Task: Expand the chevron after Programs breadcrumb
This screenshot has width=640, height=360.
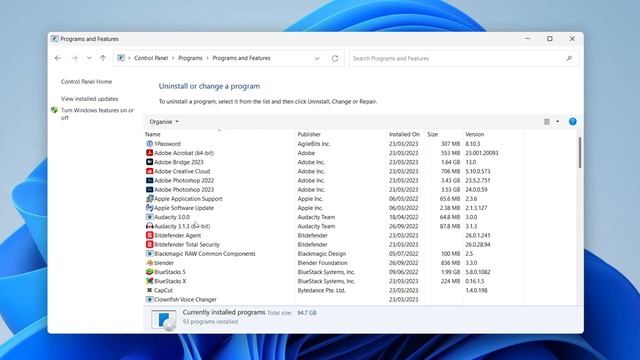Action: [207, 58]
